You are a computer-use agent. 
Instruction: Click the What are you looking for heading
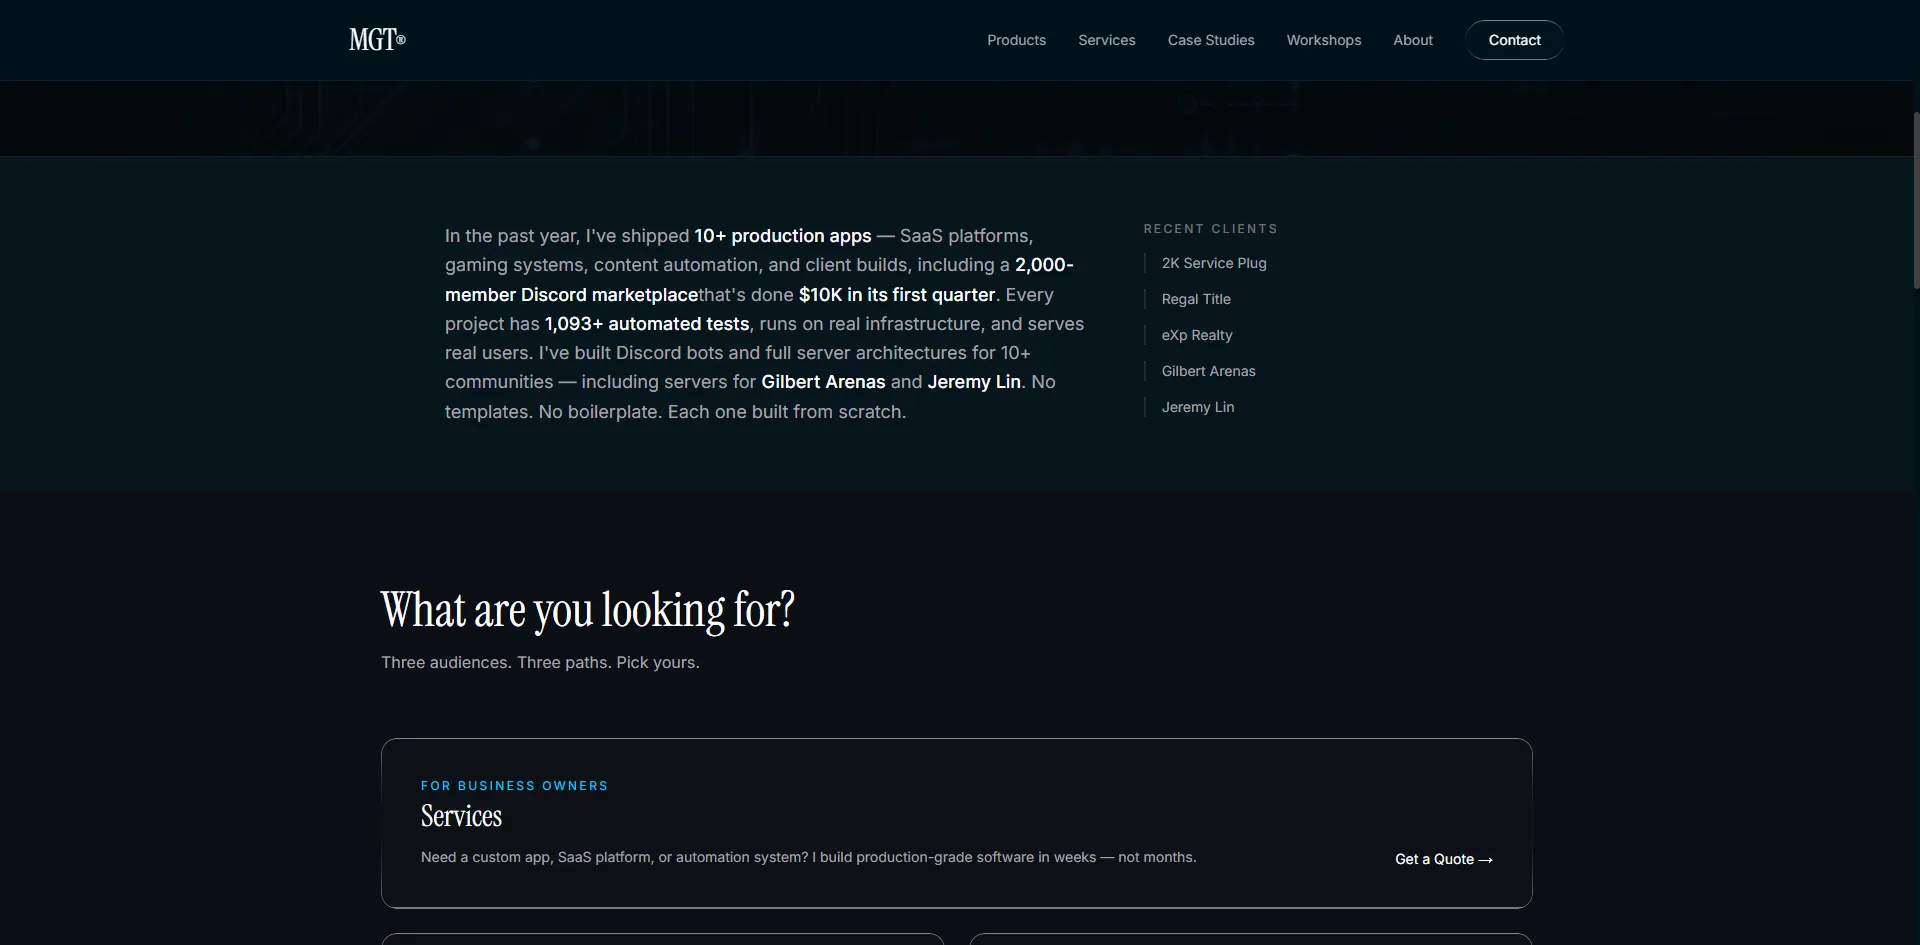586,609
